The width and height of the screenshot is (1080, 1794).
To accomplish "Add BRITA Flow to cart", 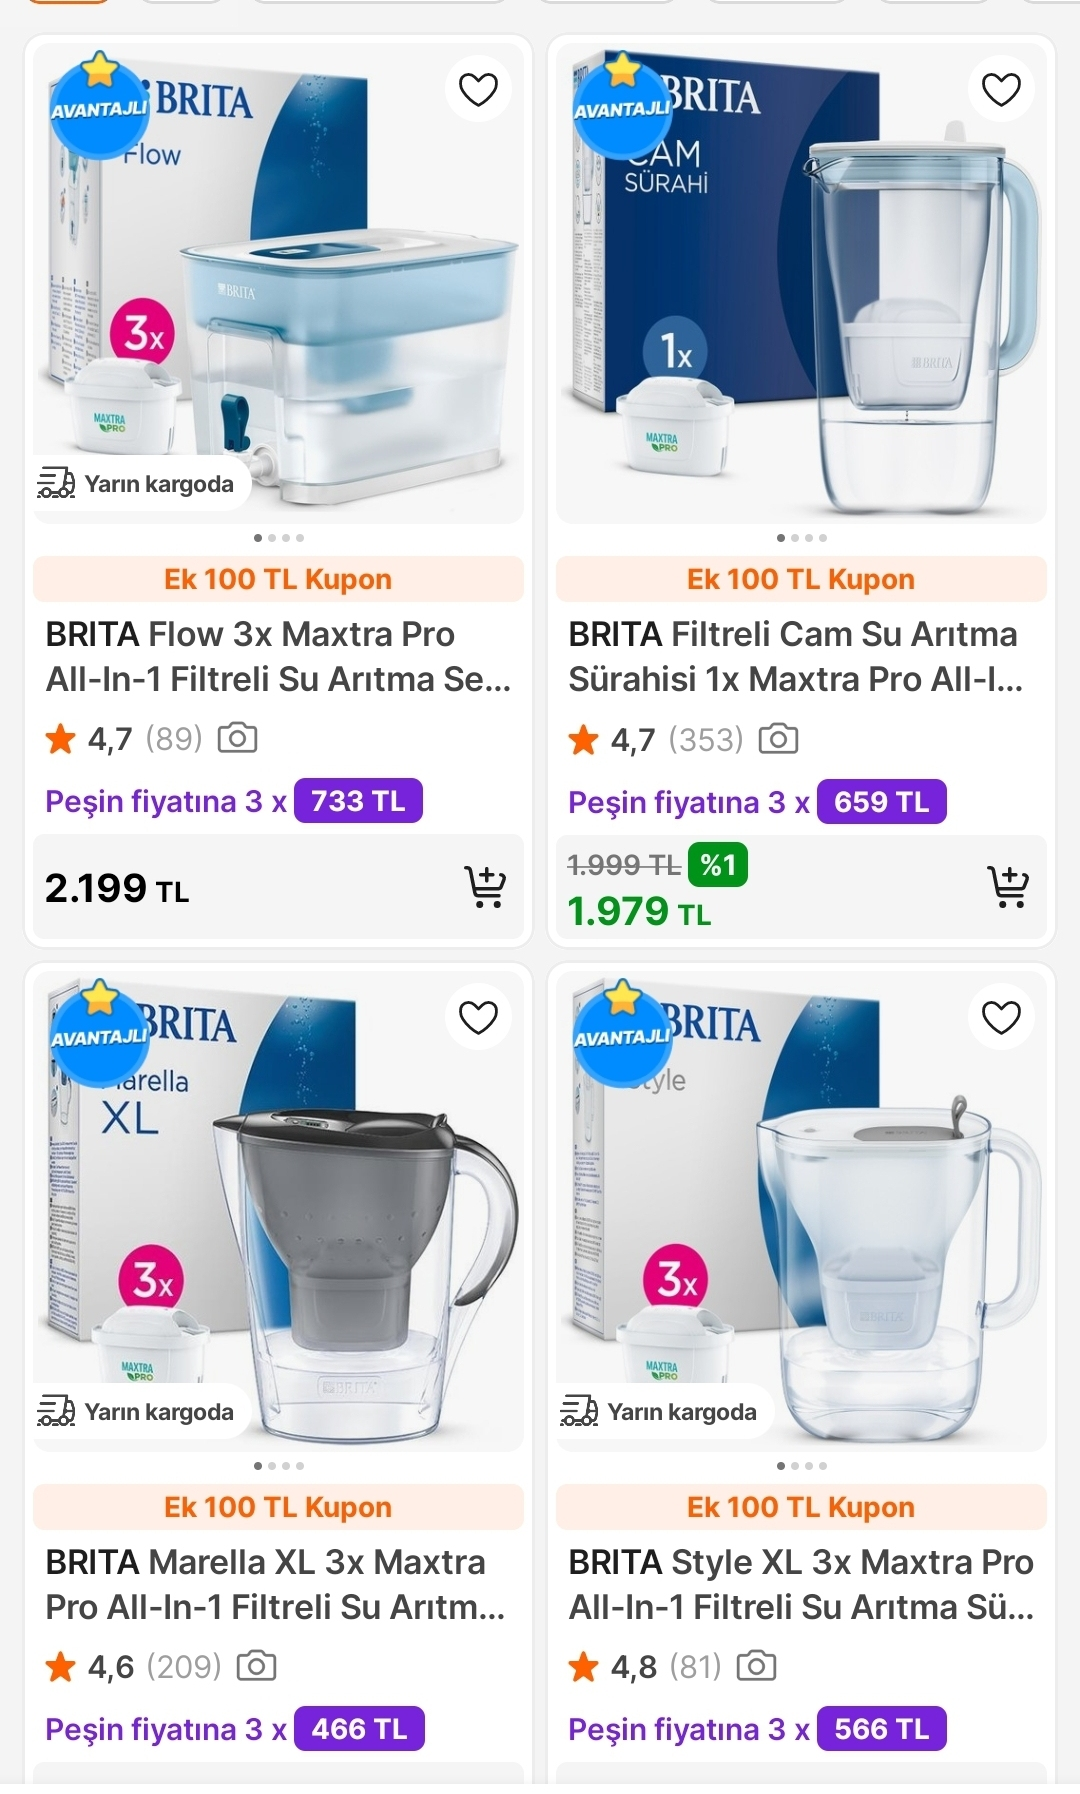I will 485,887.
